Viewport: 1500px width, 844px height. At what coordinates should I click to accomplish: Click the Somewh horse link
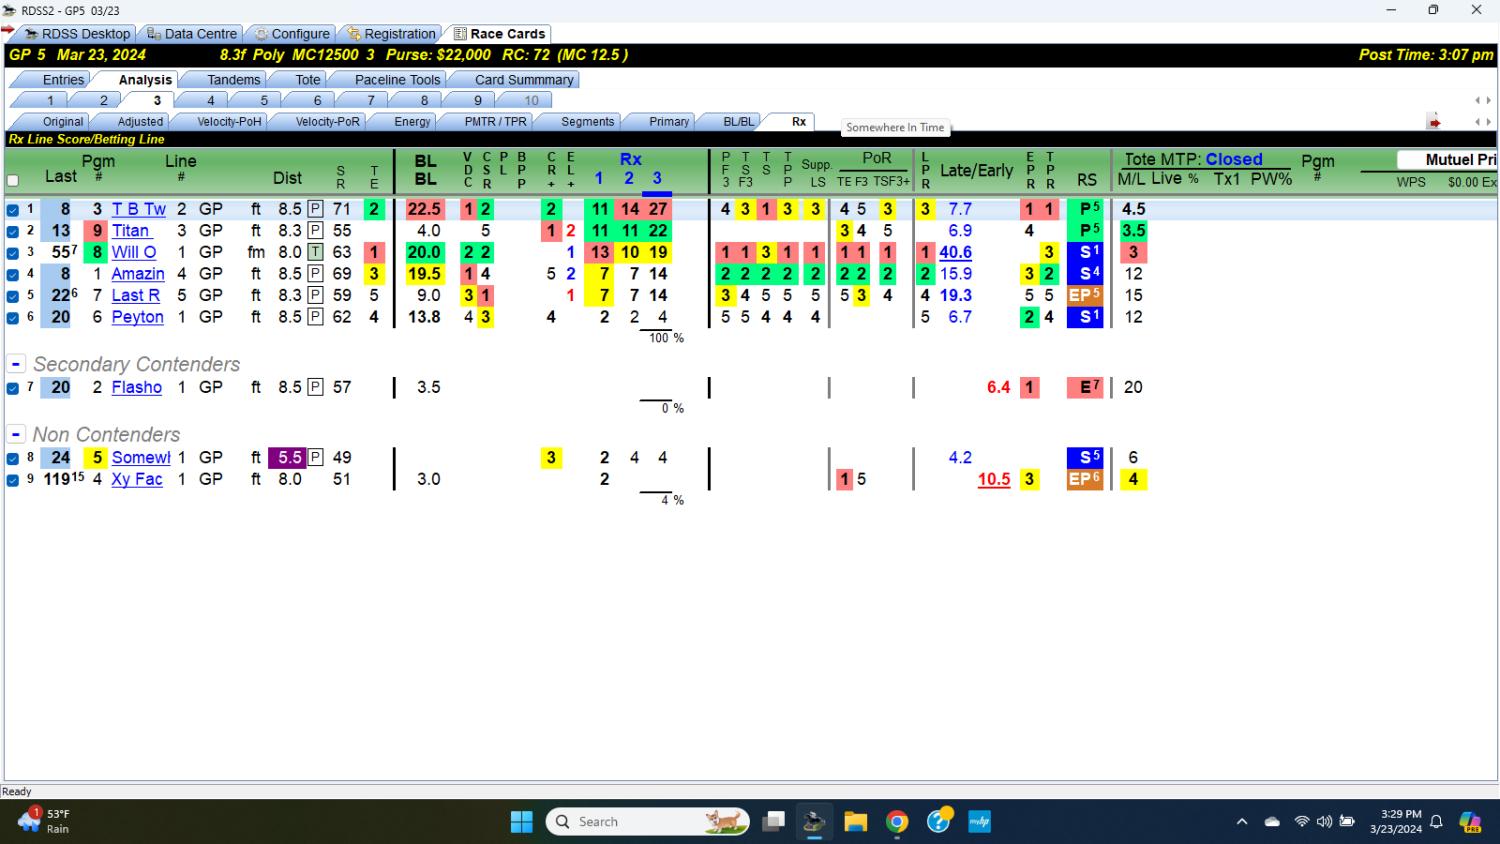coord(141,458)
